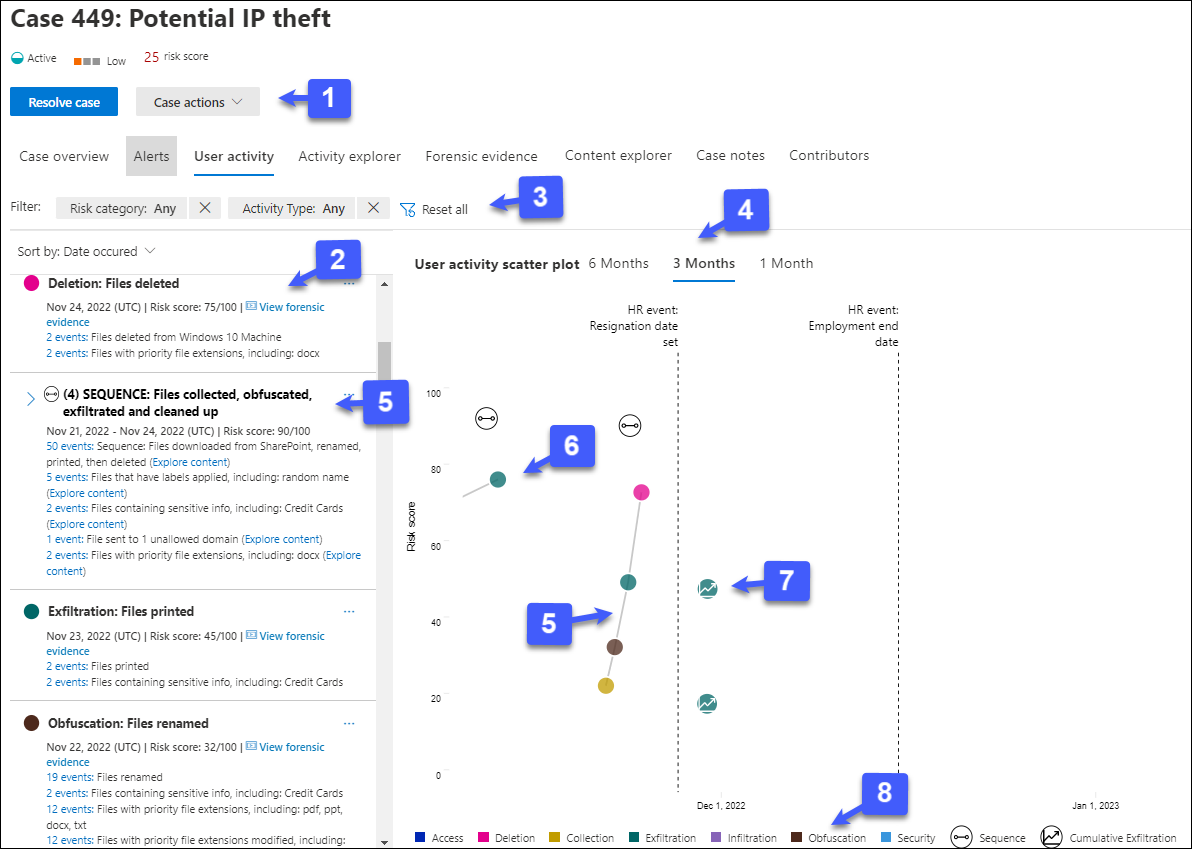This screenshot has width=1192, height=849.
Task: Open the more options menu on Deletion: Files deleted
Action: pos(349,284)
